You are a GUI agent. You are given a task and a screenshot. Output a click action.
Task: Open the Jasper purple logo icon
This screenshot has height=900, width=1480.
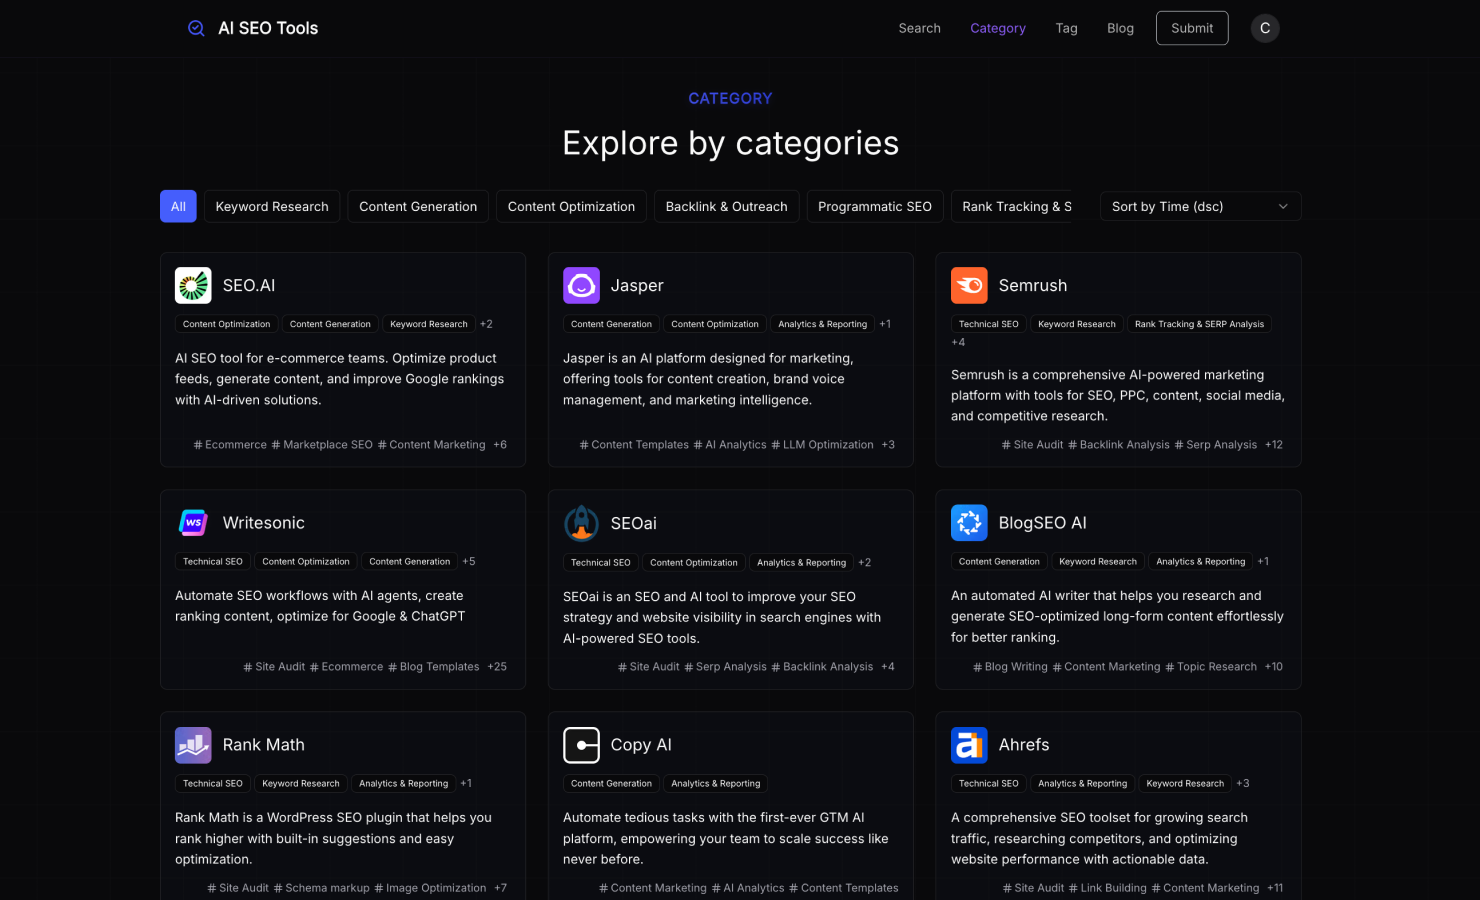(581, 285)
